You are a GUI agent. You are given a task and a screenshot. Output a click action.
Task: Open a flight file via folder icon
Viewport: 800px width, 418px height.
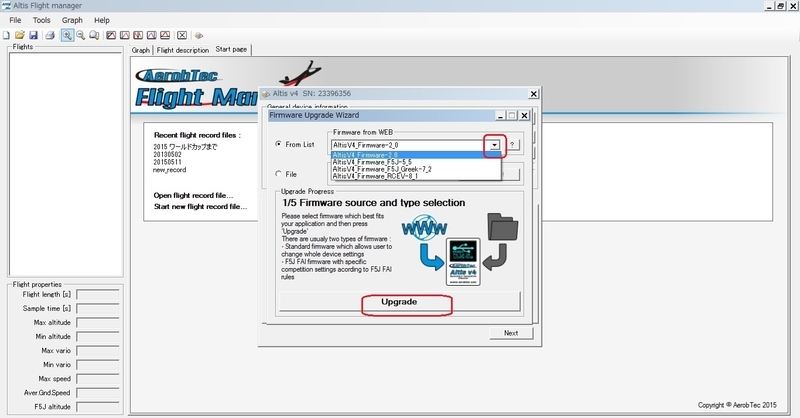point(19,35)
